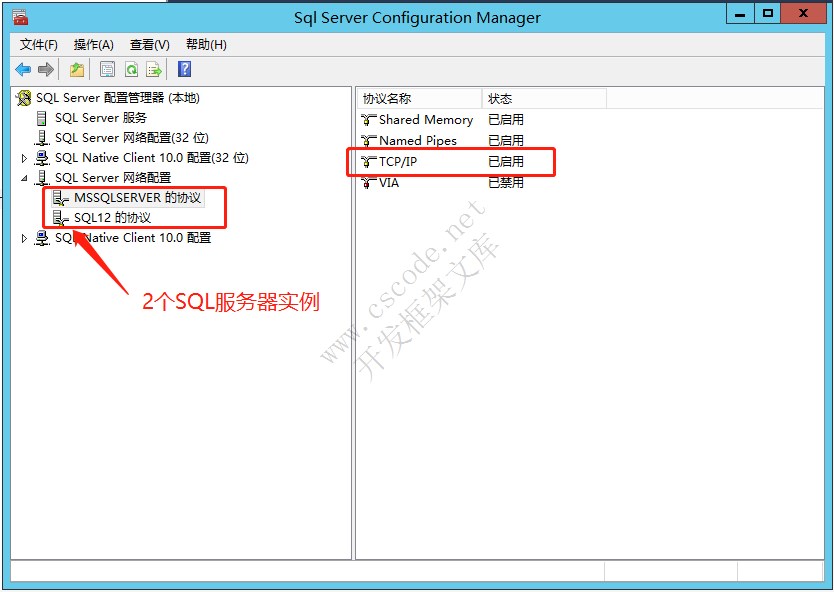Open the 查看(V) menu

coord(149,45)
